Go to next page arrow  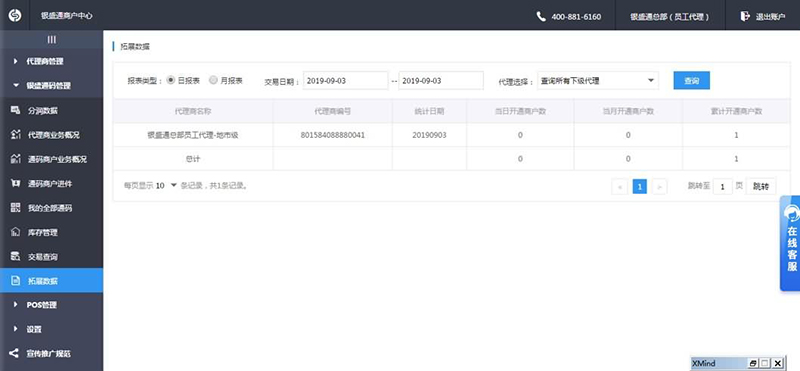659,187
